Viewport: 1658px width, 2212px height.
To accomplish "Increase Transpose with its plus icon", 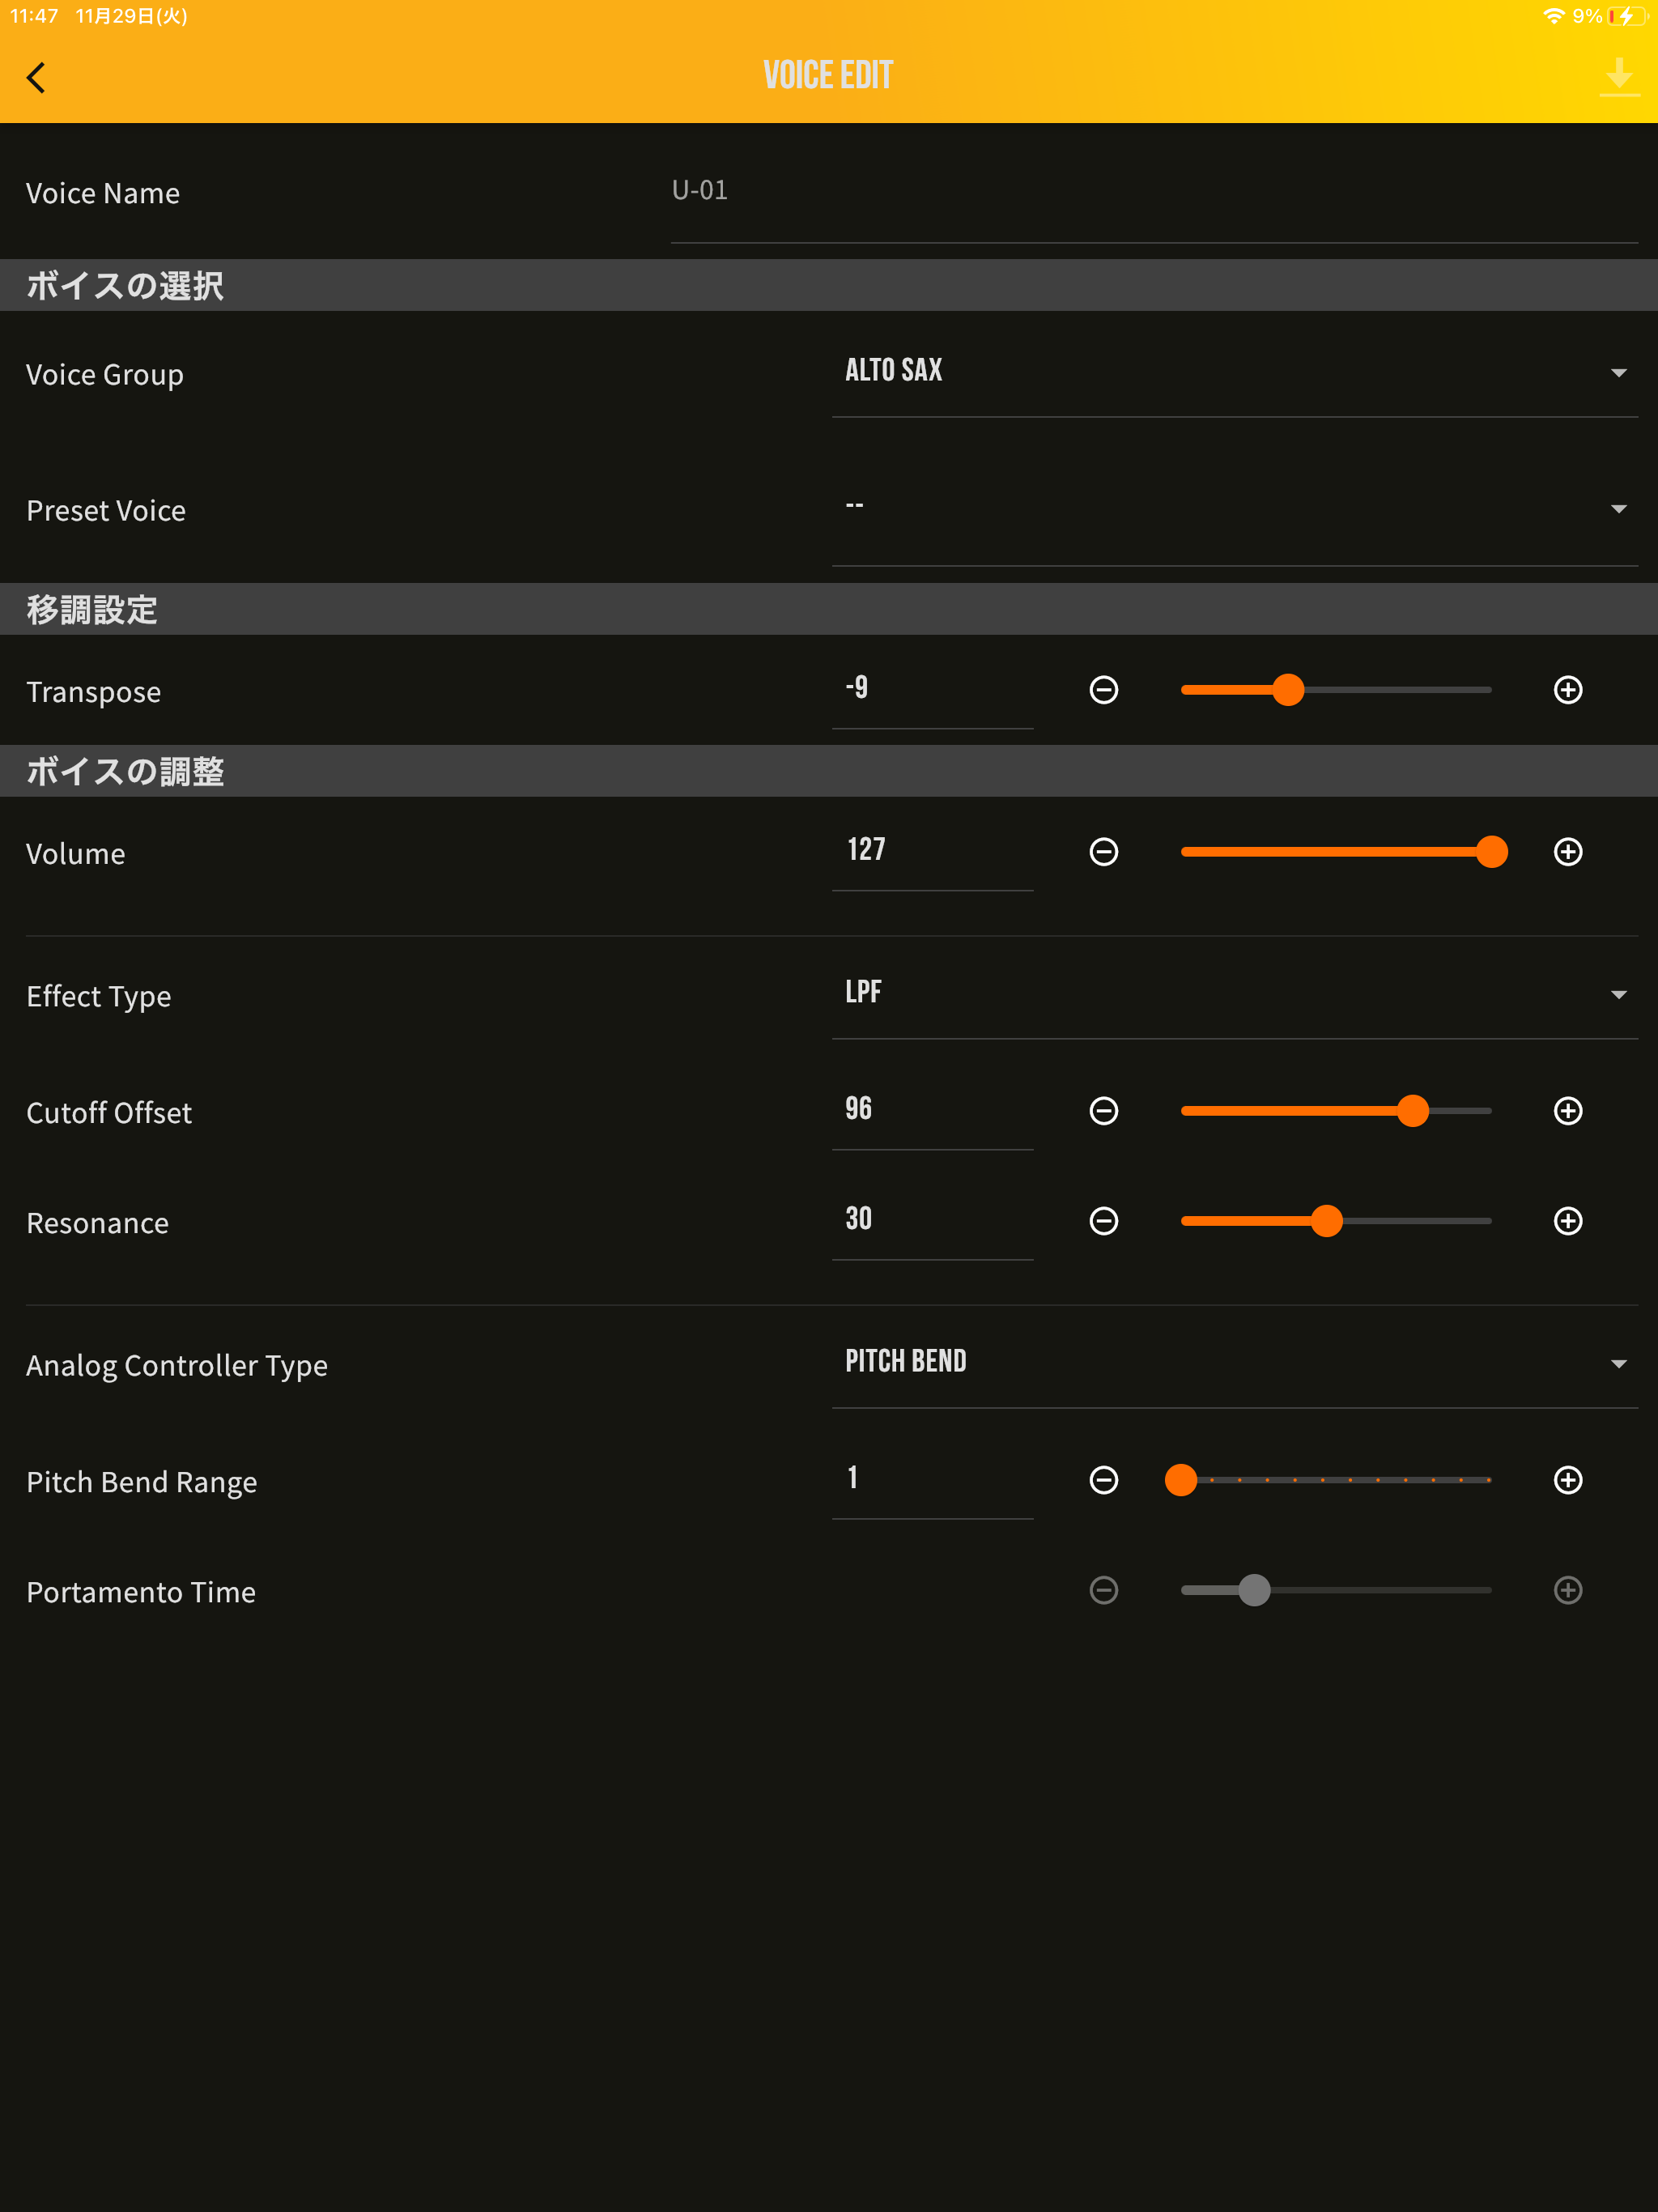I will (1567, 690).
